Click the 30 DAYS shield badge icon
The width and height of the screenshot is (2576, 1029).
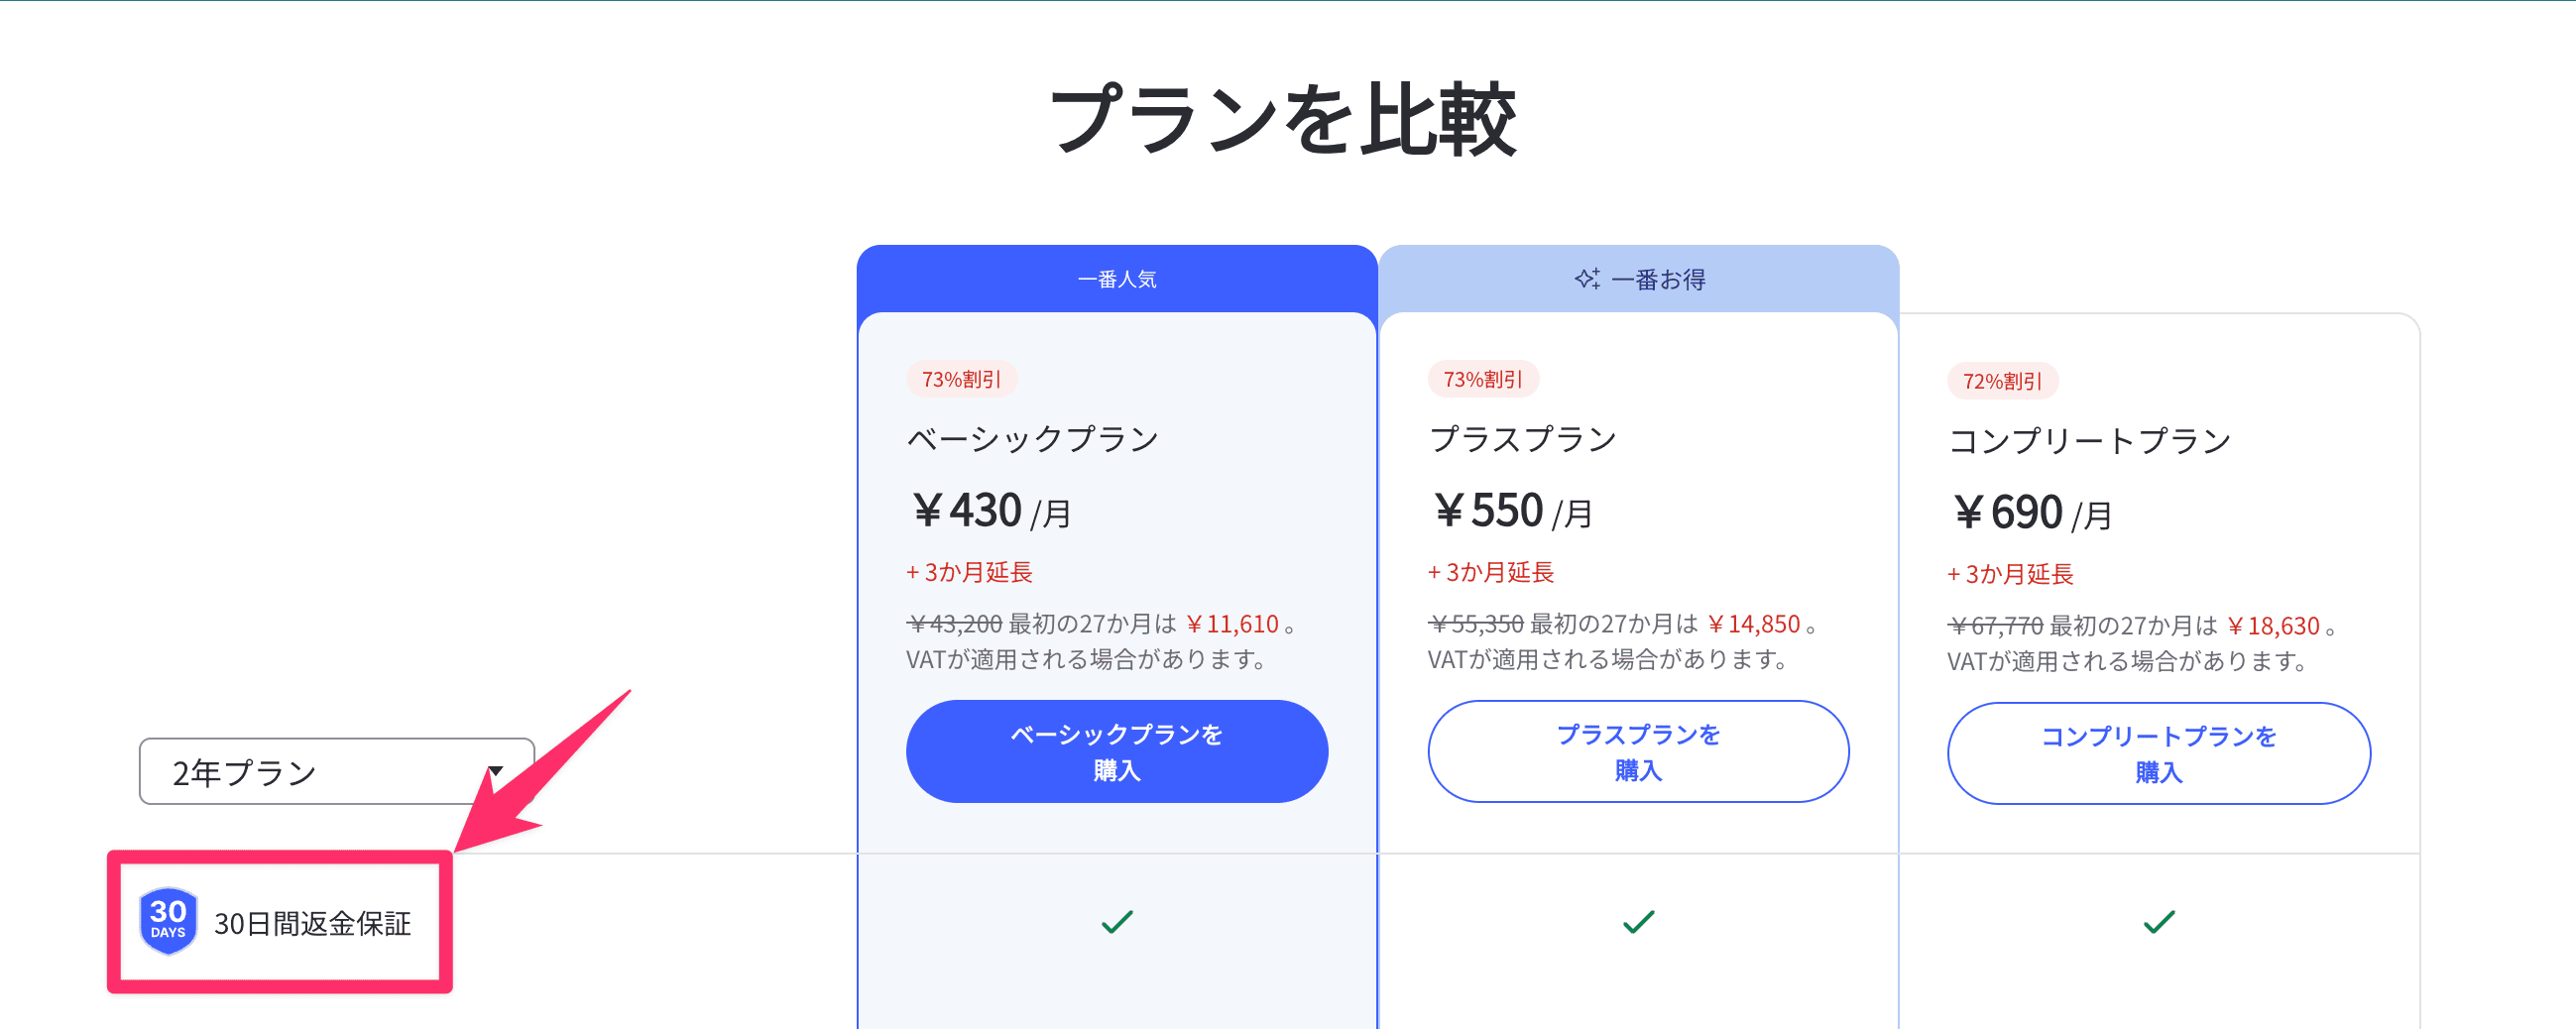[168, 921]
